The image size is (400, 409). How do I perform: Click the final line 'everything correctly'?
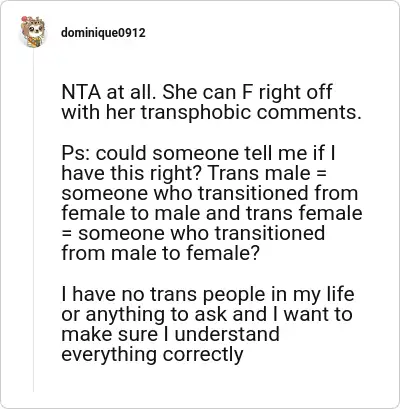point(152,355)
